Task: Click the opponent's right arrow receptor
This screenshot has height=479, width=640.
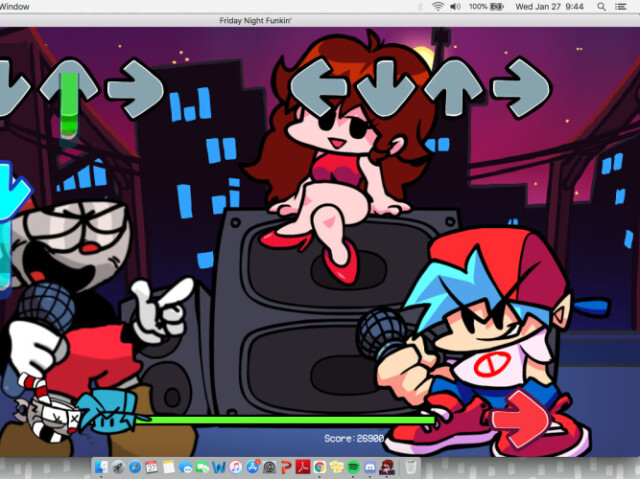Action: [134, 88]
